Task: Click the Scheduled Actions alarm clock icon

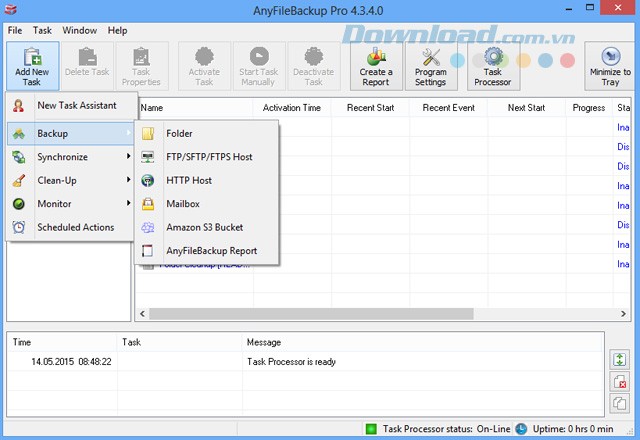Action: (19, 227)
